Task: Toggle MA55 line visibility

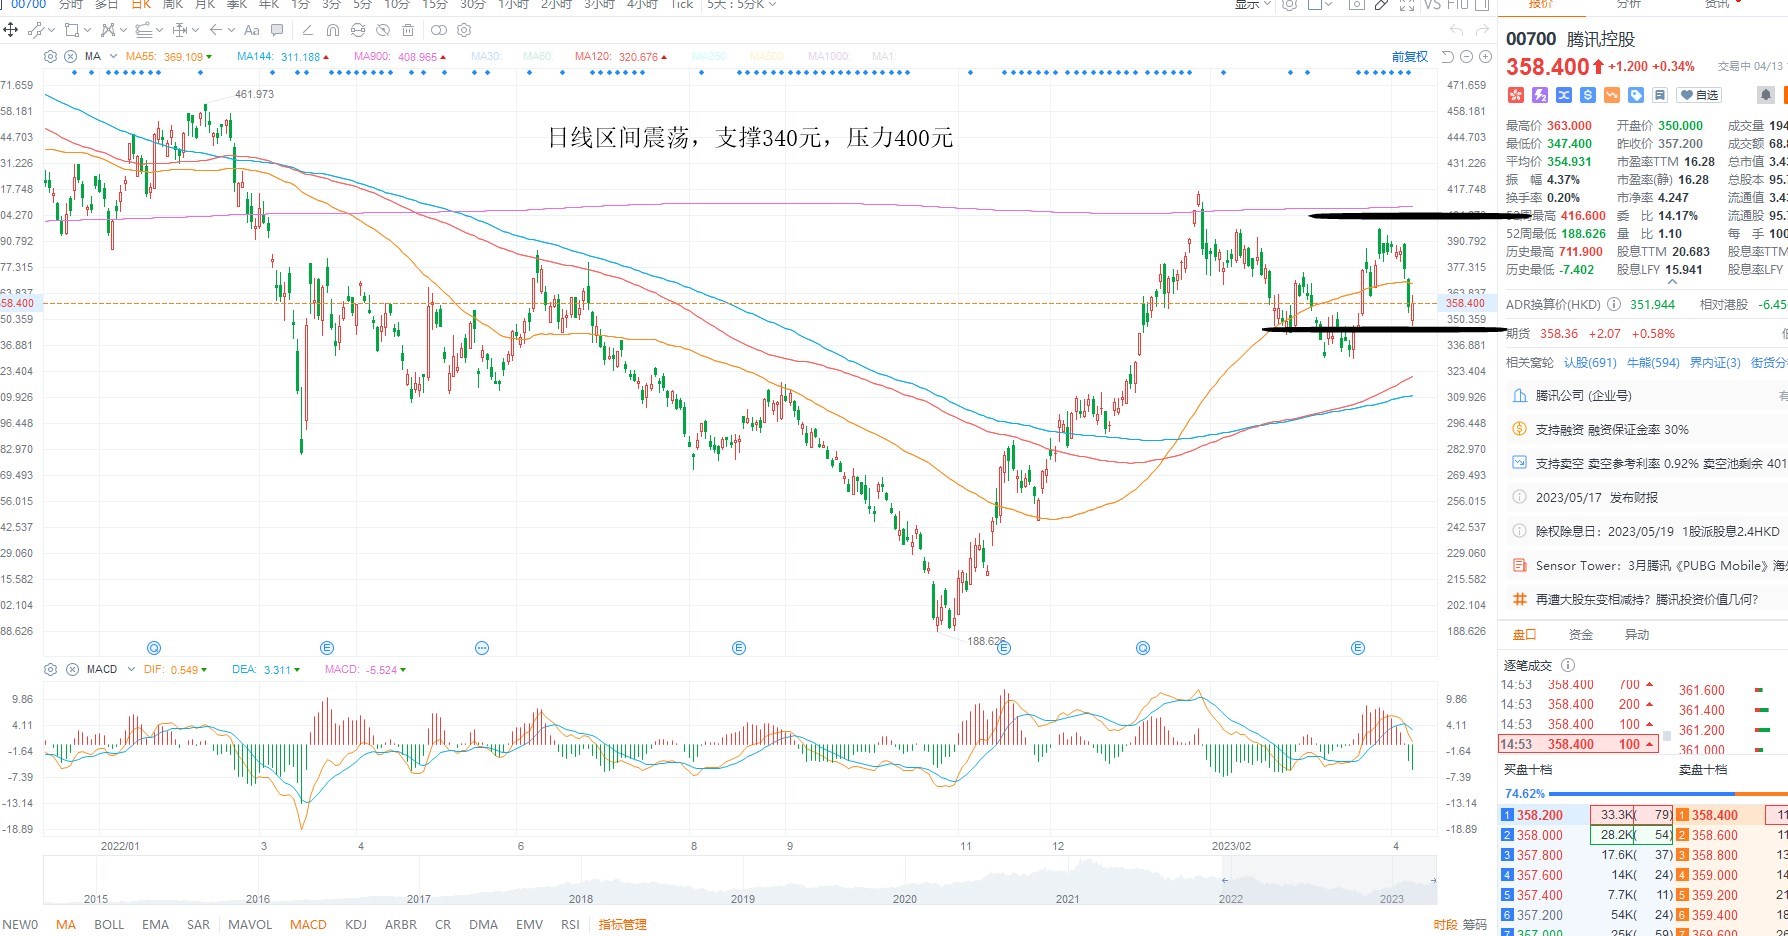Action: (169, 57)
